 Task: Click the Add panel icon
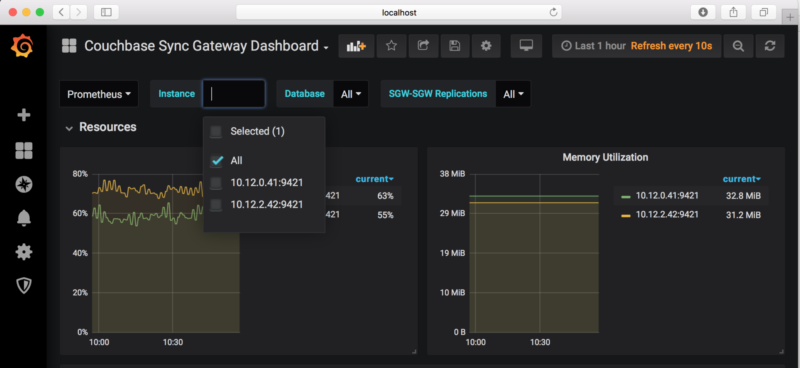(x=356, y=46)
